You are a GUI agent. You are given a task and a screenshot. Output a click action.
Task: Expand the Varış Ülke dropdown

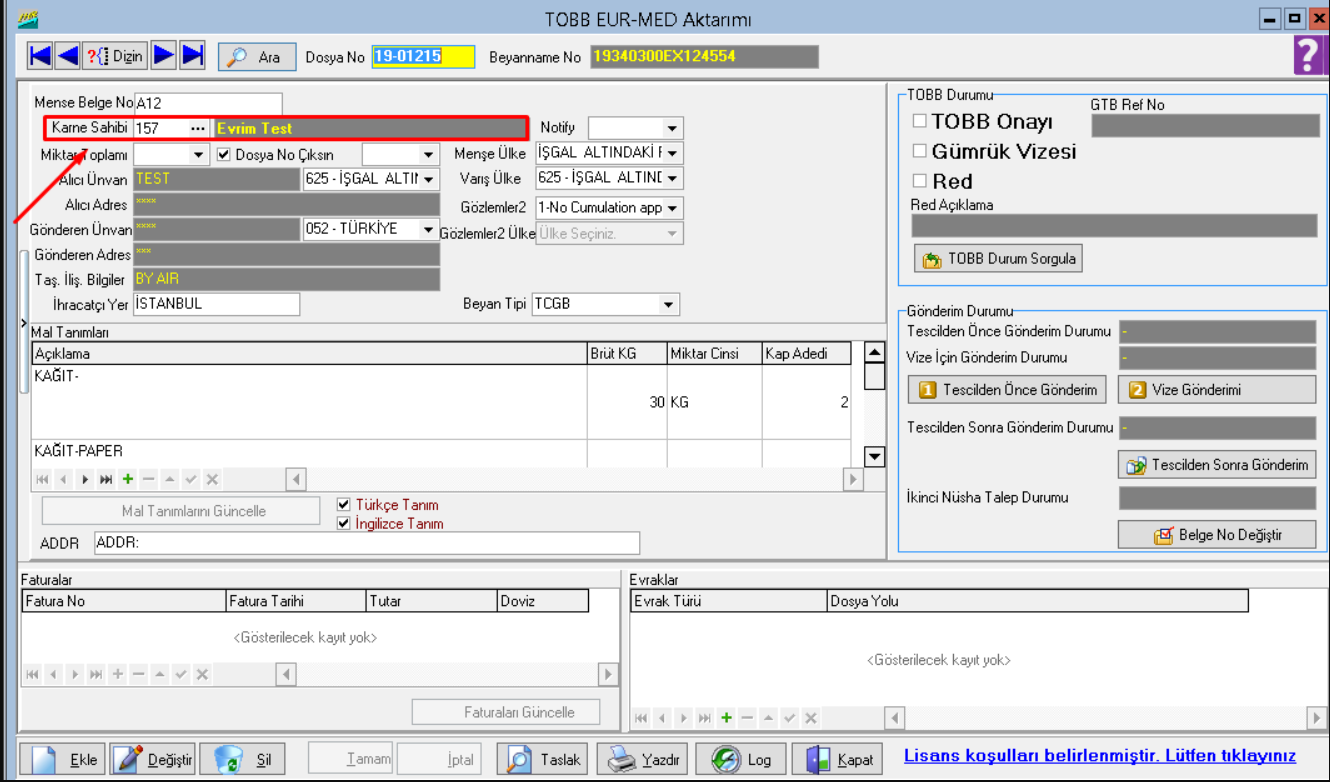coord(672,178)
